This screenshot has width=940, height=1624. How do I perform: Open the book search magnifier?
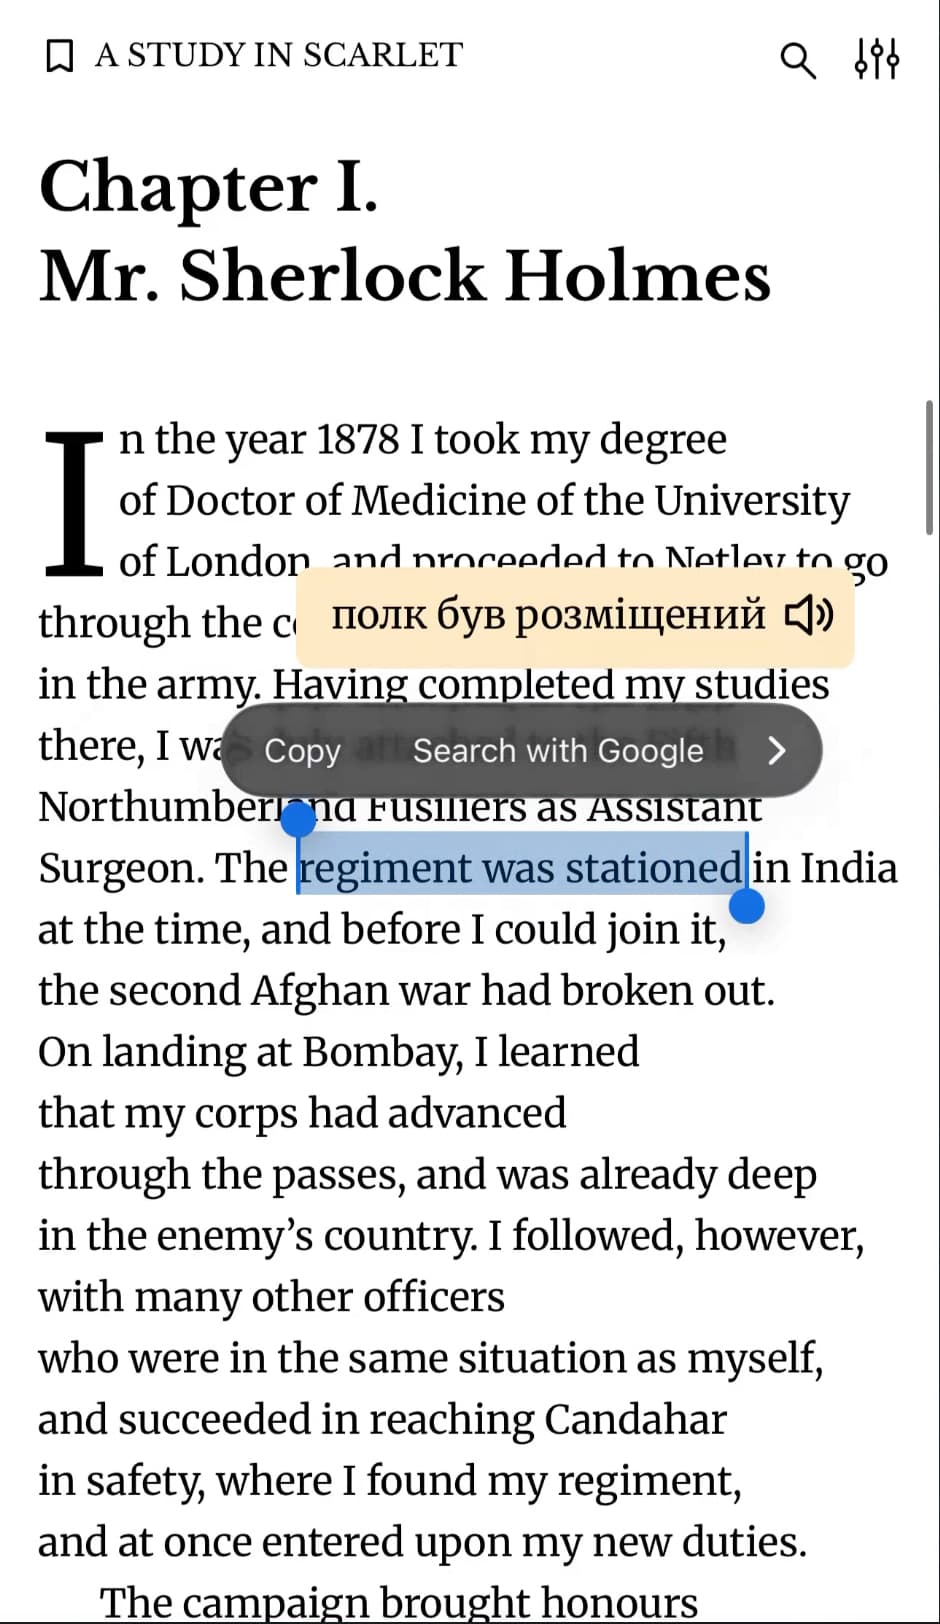pyautogui.click(x=797, y=60)
